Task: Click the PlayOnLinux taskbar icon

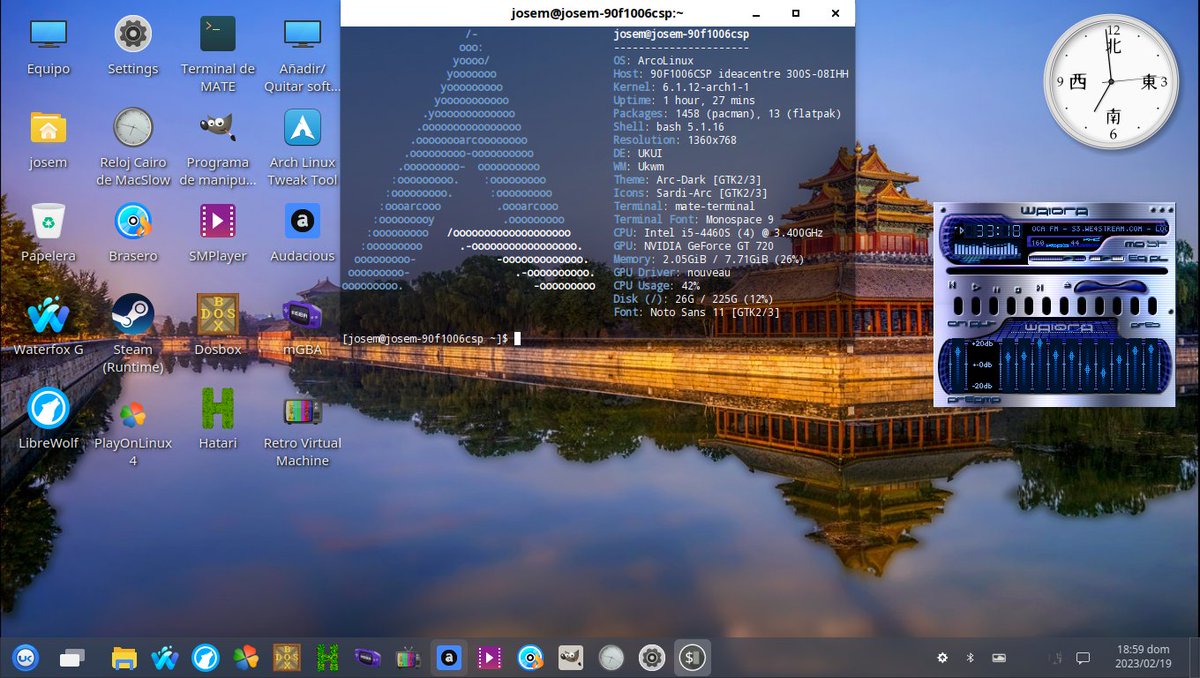Action: pyautogui.click(x=246, y=657)
